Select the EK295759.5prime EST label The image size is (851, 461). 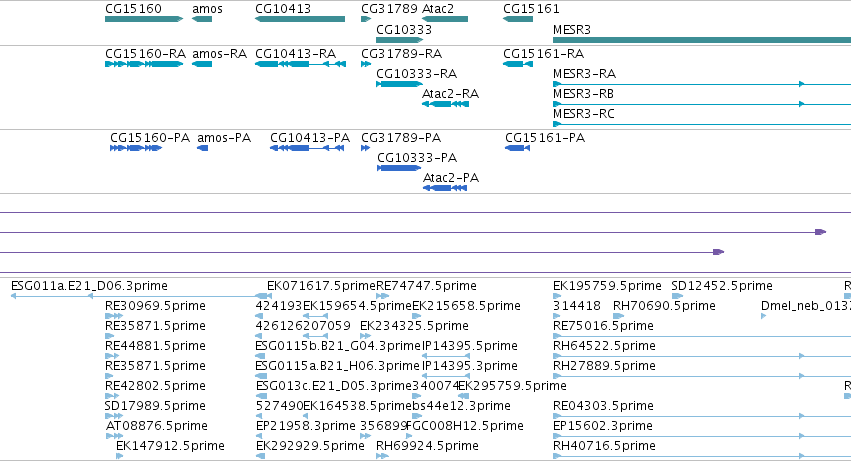pos(512,386)
